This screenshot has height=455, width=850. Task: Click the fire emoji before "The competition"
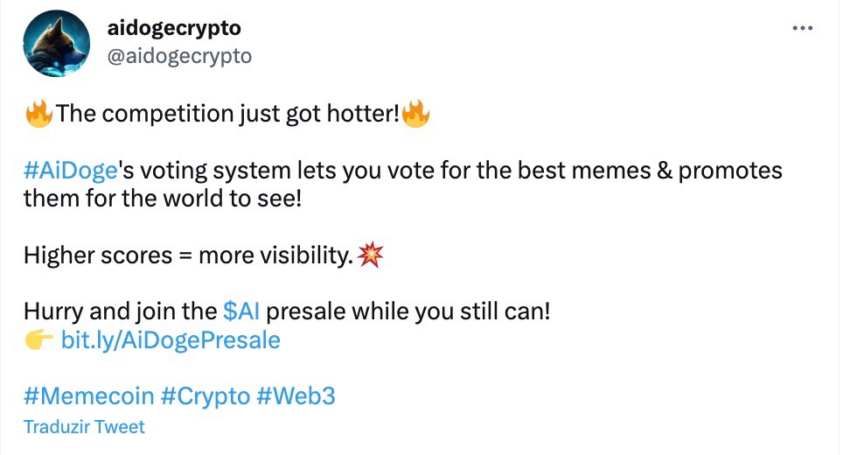39,113
